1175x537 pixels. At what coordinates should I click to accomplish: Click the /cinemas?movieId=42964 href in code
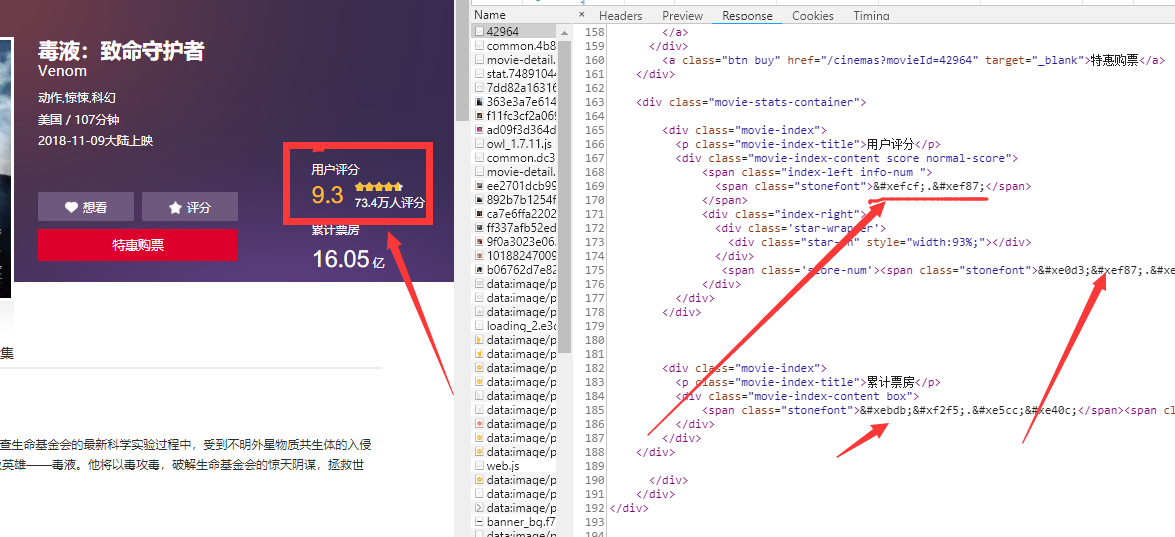pos(883,60)
